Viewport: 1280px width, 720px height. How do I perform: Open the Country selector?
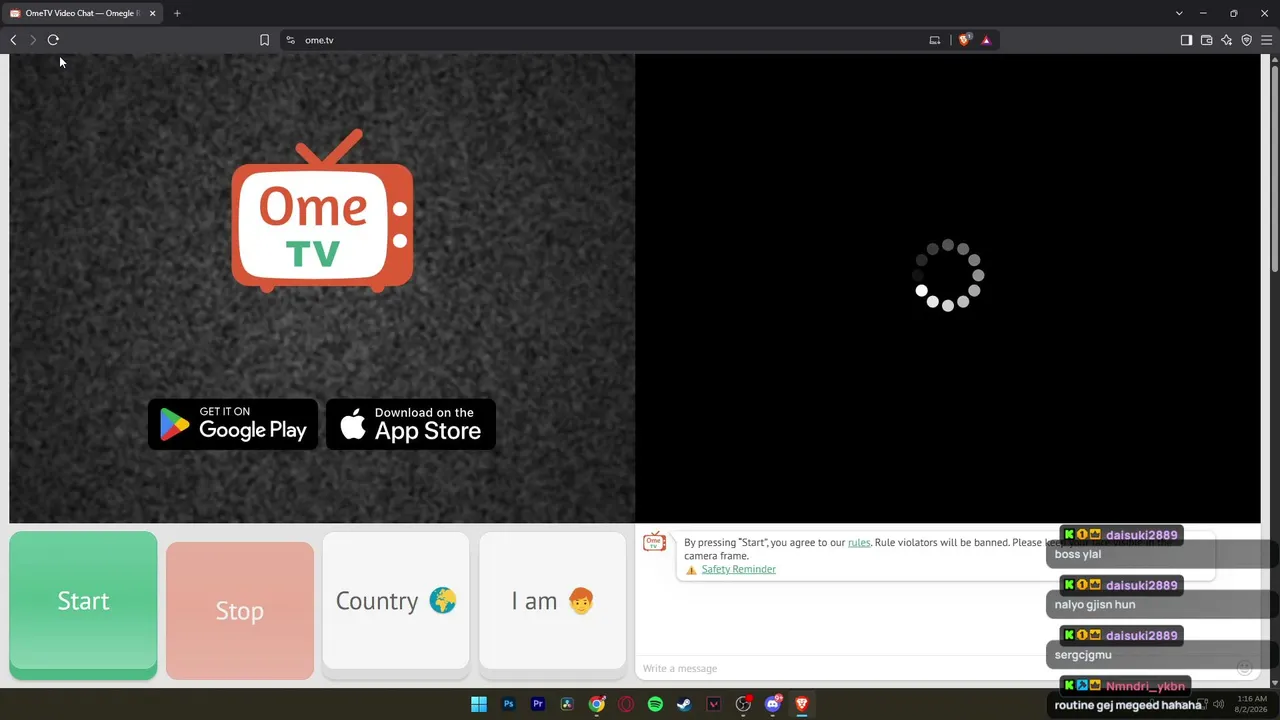[x=396, y=601]
